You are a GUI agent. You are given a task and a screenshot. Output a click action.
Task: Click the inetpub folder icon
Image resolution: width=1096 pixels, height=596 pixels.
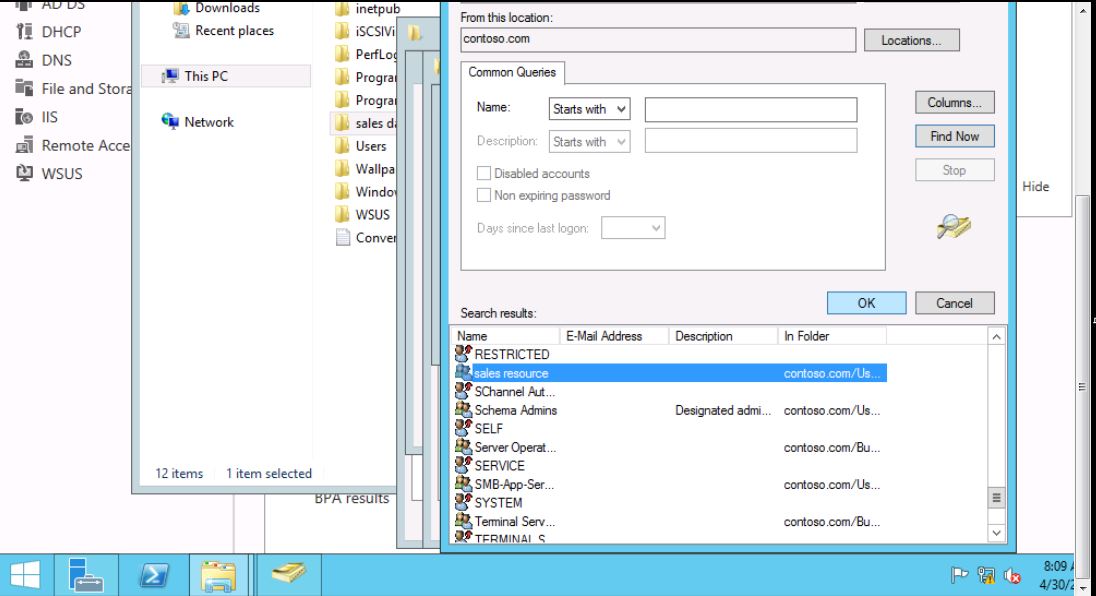(x=342, y=9)
